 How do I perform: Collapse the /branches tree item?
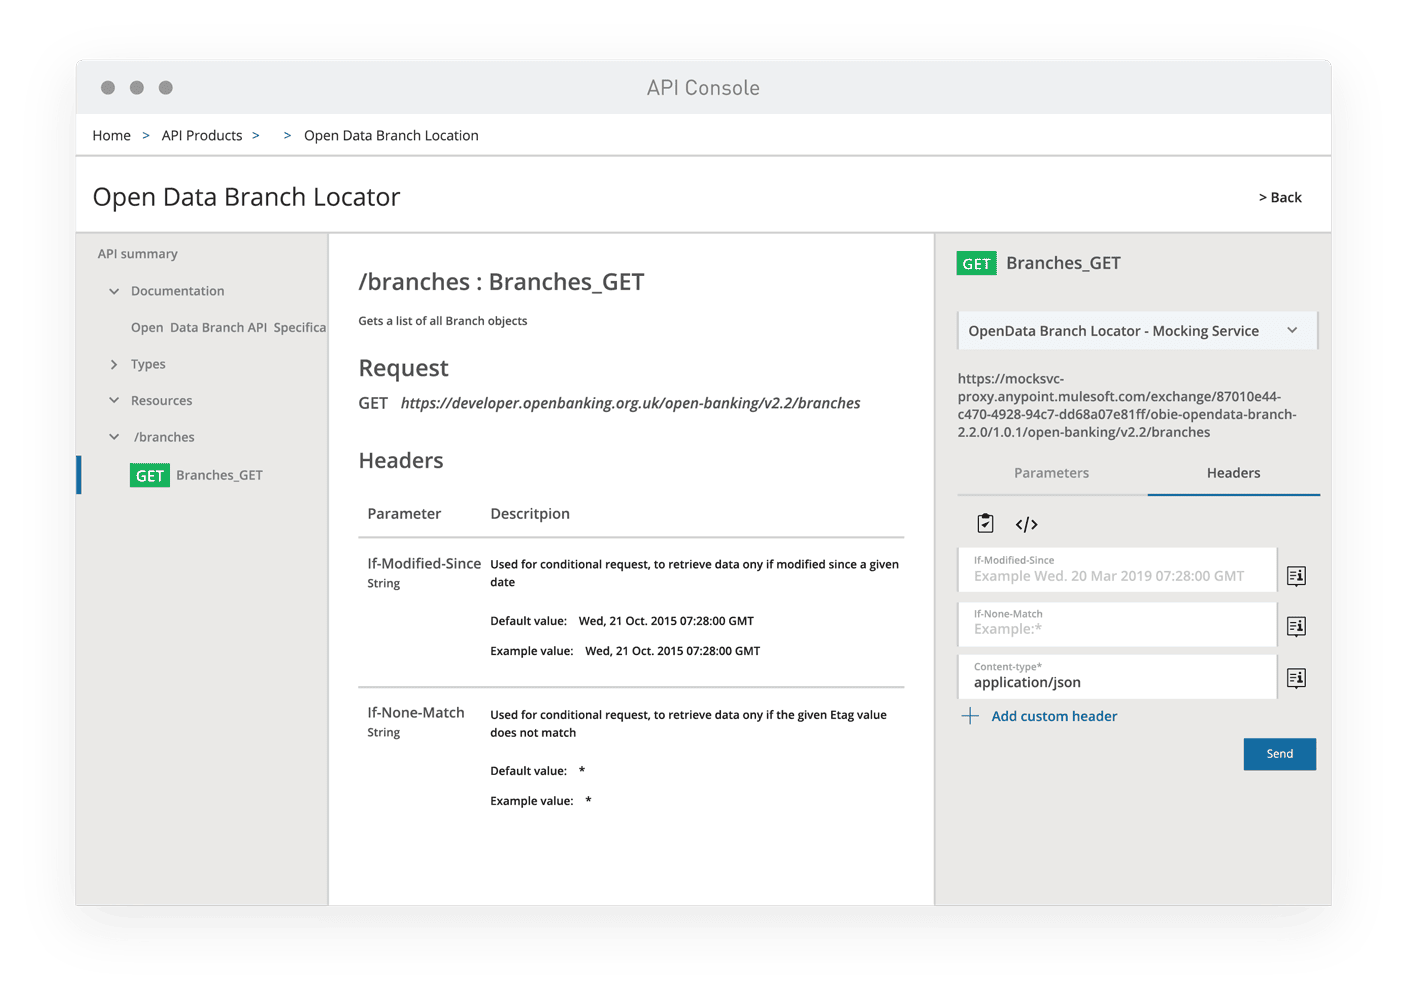[114, 437]
